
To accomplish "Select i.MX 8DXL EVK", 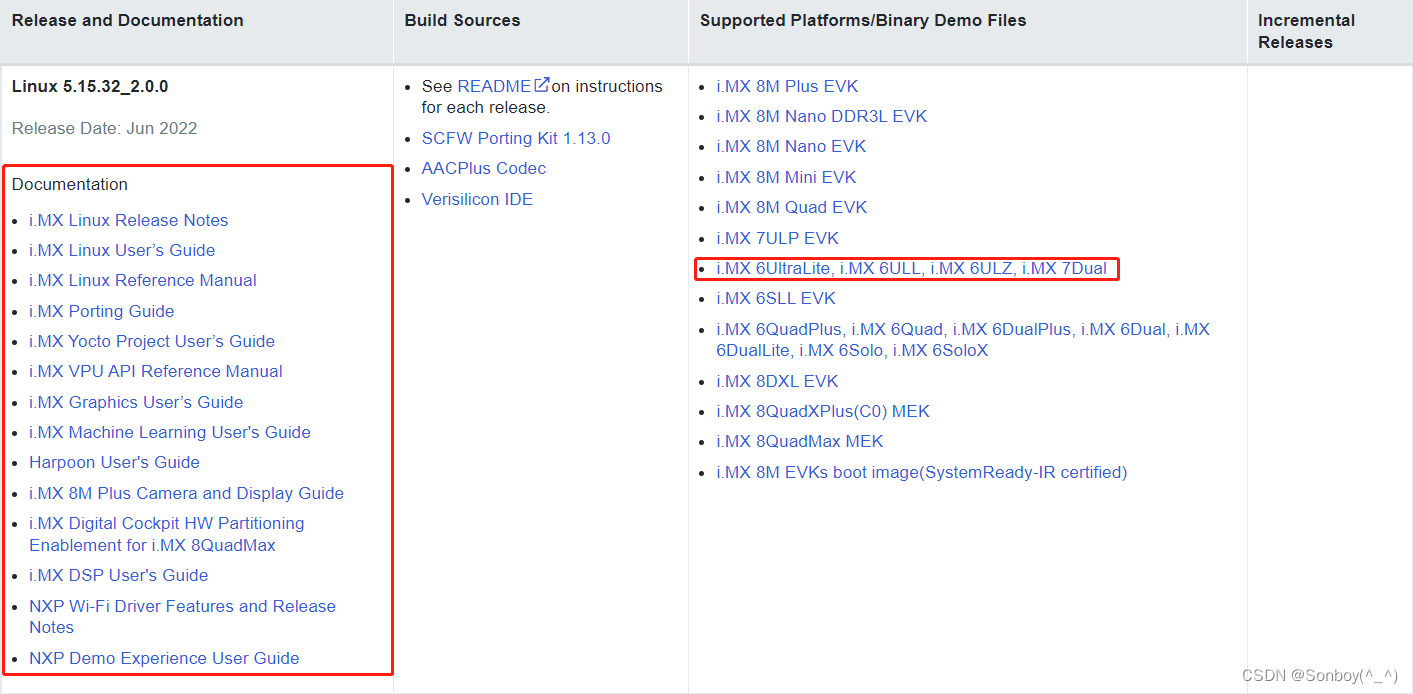I will point(777,381).
